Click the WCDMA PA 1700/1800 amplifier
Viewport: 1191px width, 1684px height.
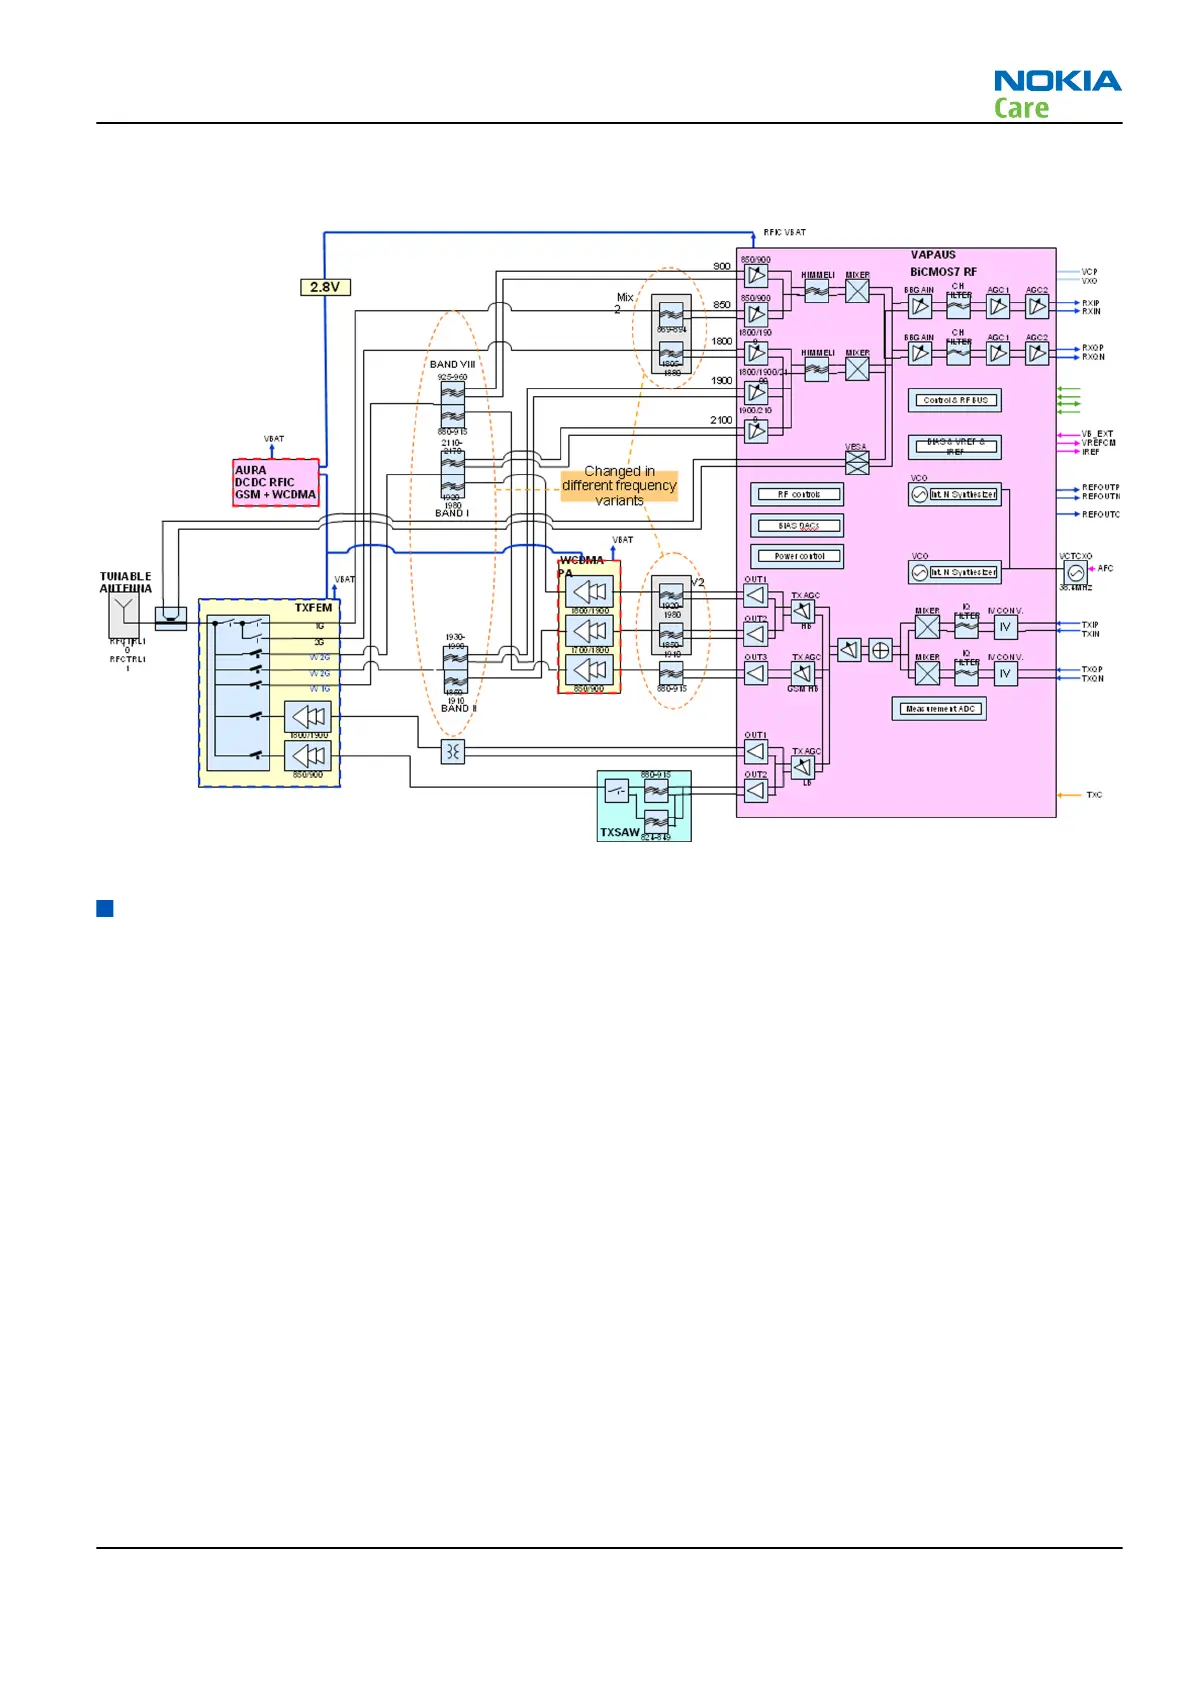click(589, 631)
